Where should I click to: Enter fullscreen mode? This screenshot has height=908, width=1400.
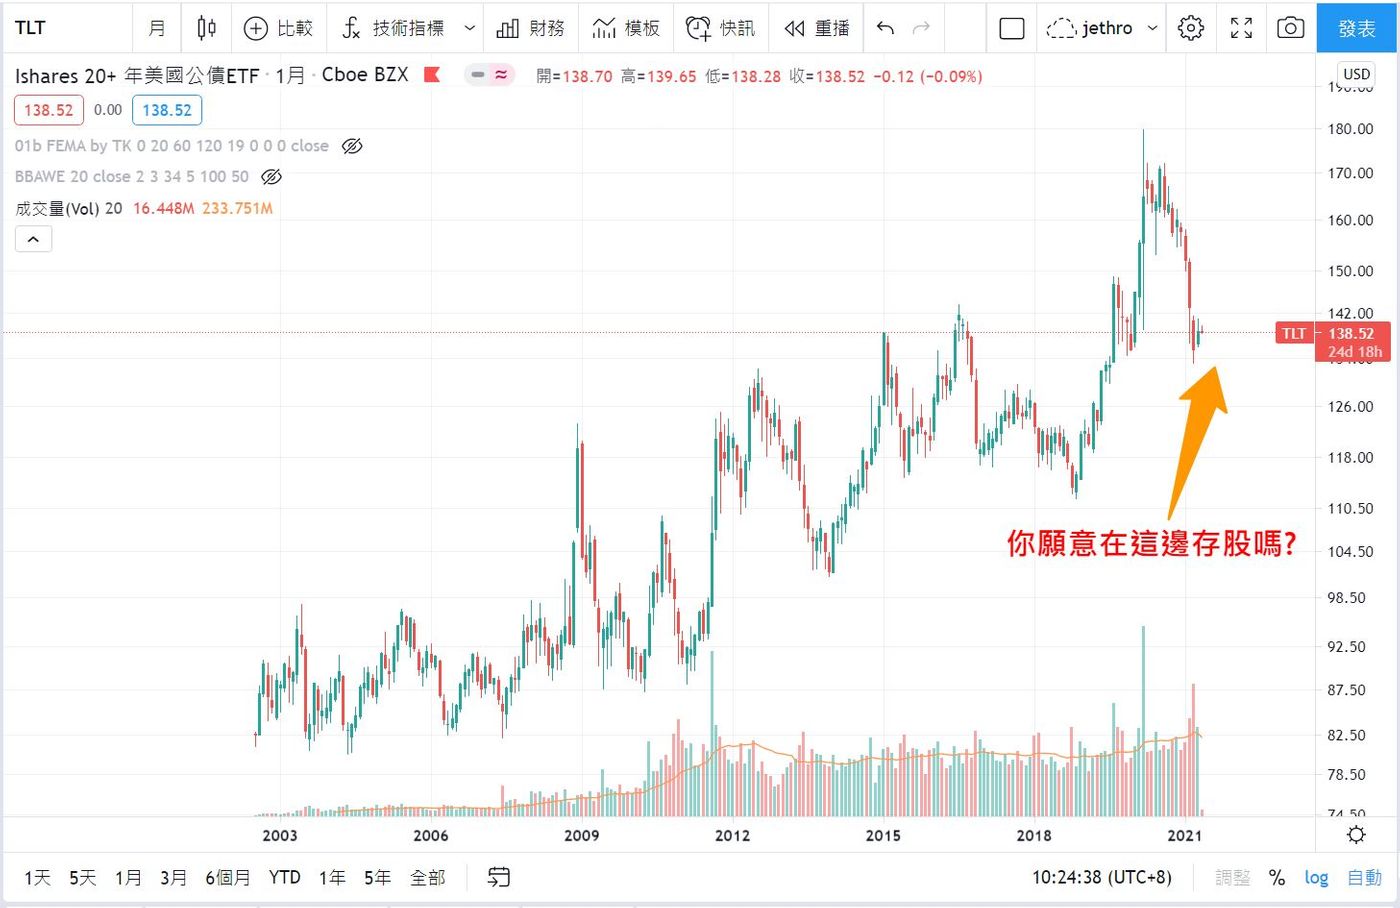[1241, 28]
